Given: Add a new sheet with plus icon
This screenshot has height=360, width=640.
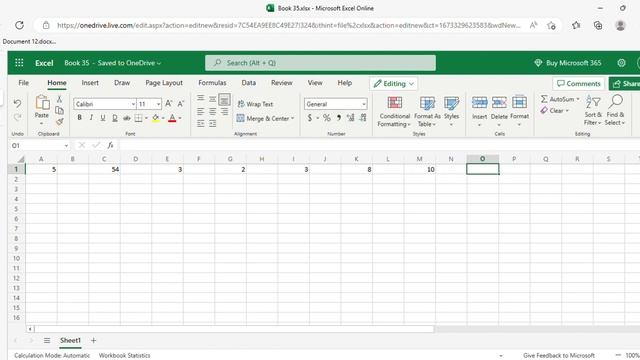Looking at the screenshot, I should (x=93, y=340).
